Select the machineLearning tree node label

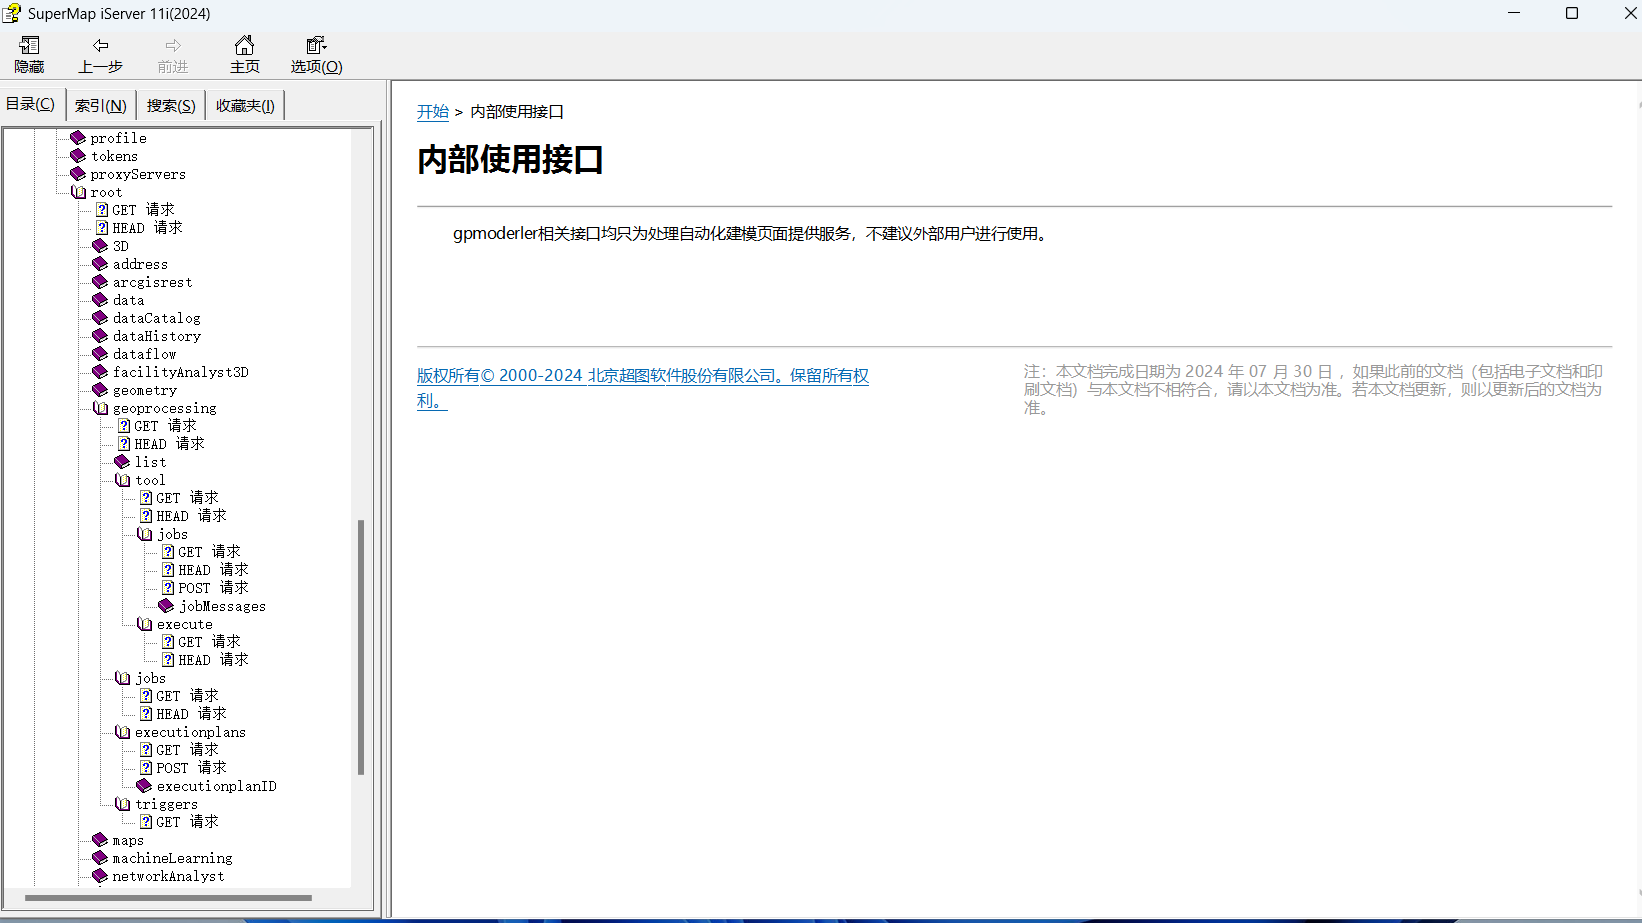[x=172, y=858]
